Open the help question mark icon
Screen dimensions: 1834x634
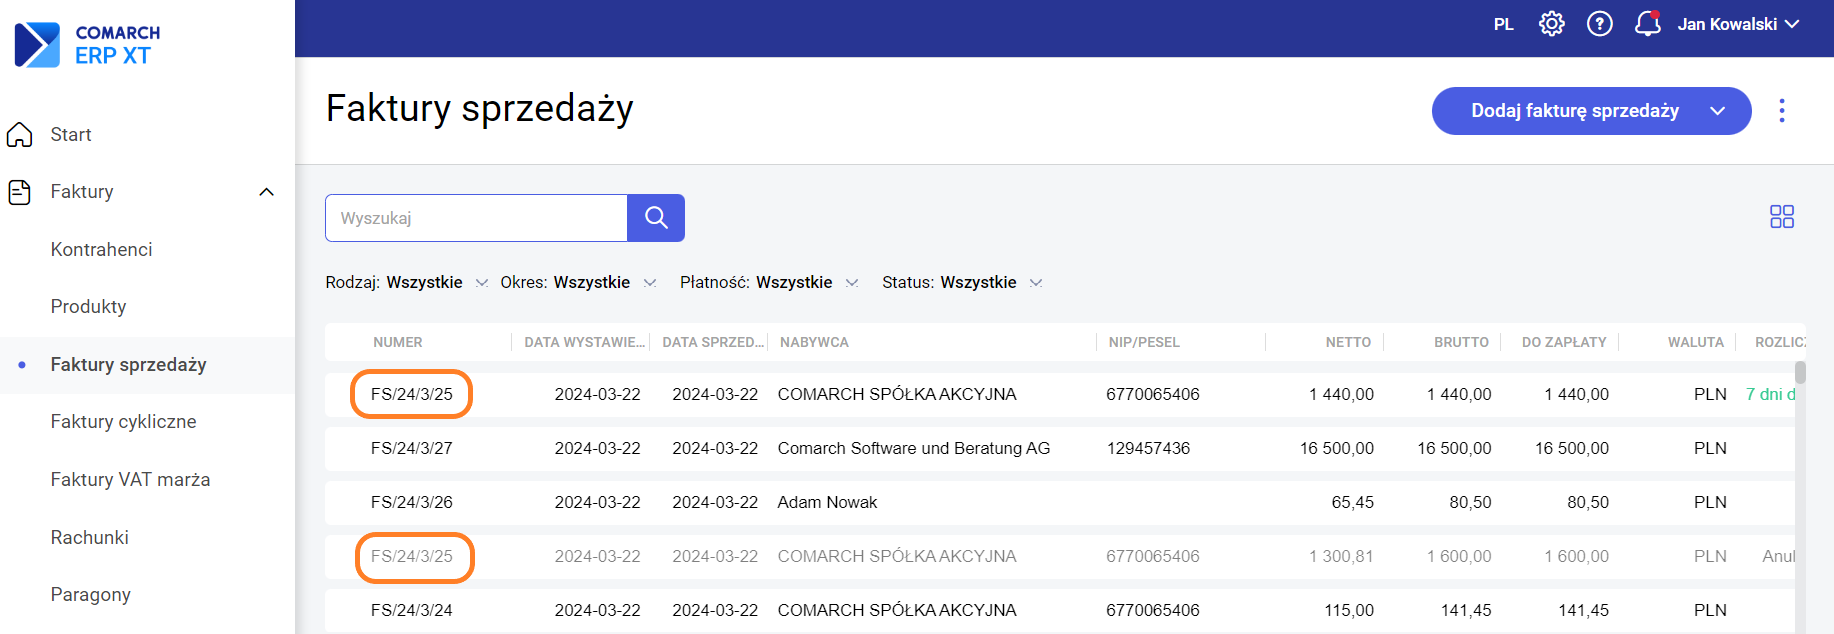click(1599, 24)
